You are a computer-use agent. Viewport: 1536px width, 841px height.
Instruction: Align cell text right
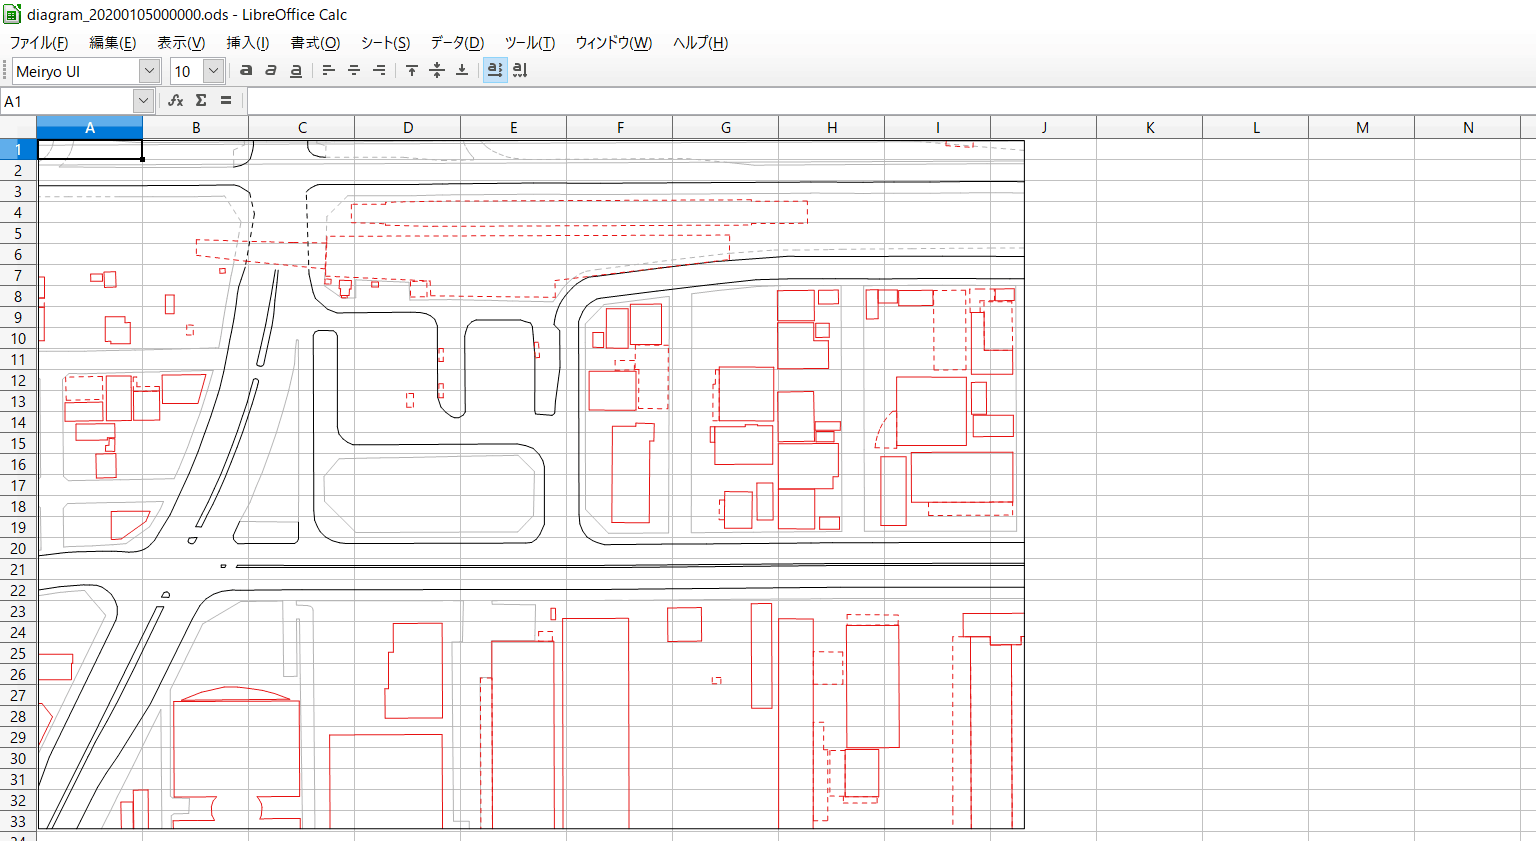[379, 71]
